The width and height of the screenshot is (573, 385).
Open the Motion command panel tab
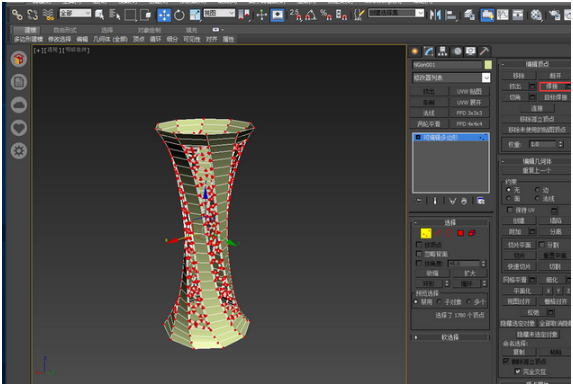[457, 51]
